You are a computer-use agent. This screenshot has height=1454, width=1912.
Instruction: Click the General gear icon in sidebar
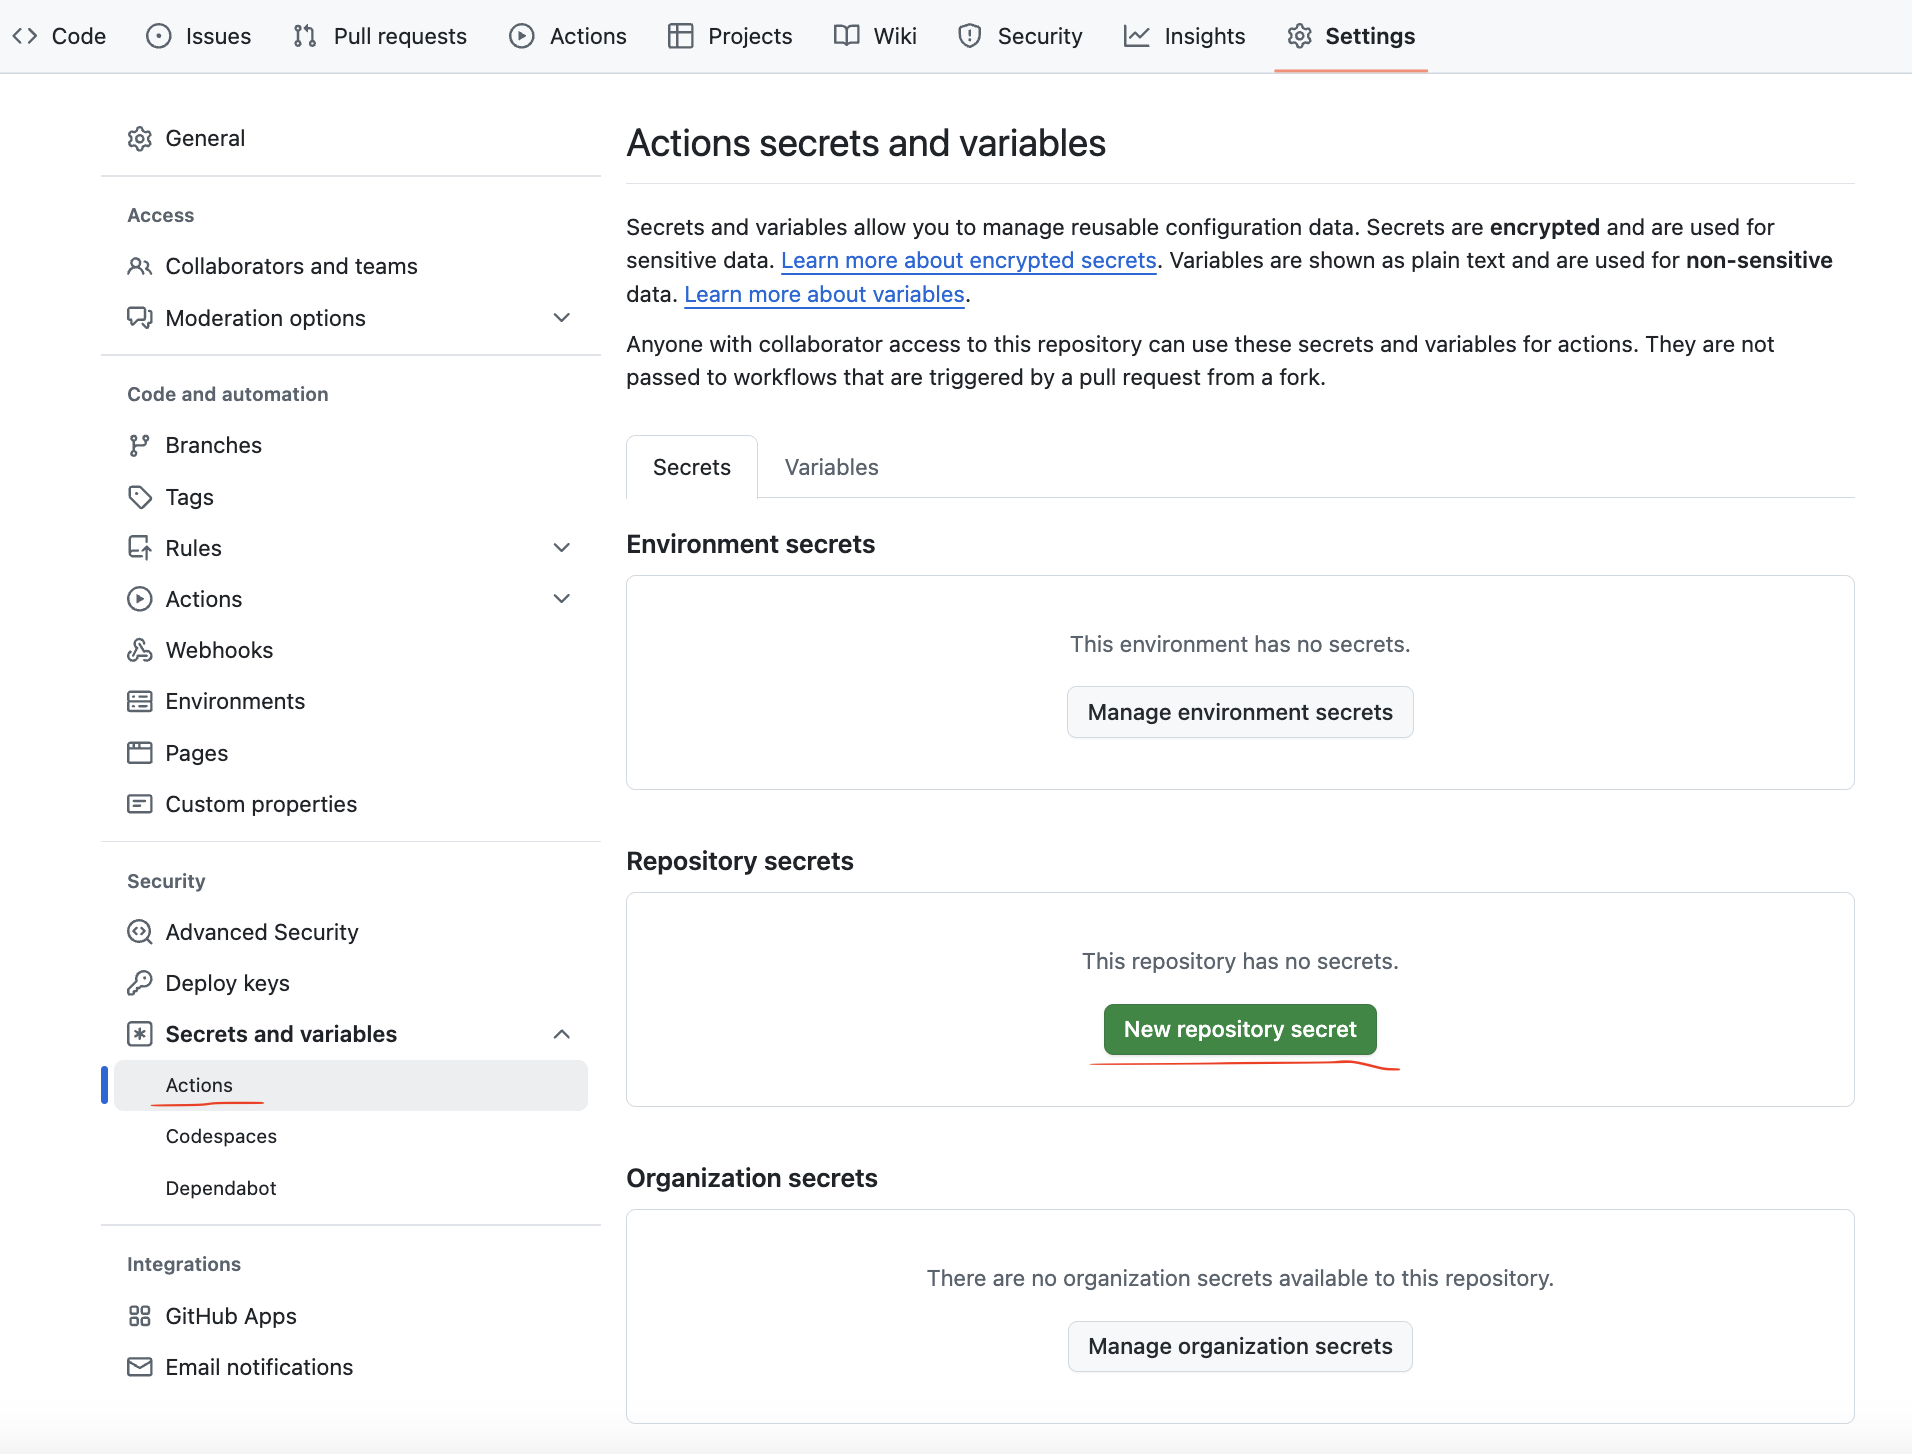(139, 139)
